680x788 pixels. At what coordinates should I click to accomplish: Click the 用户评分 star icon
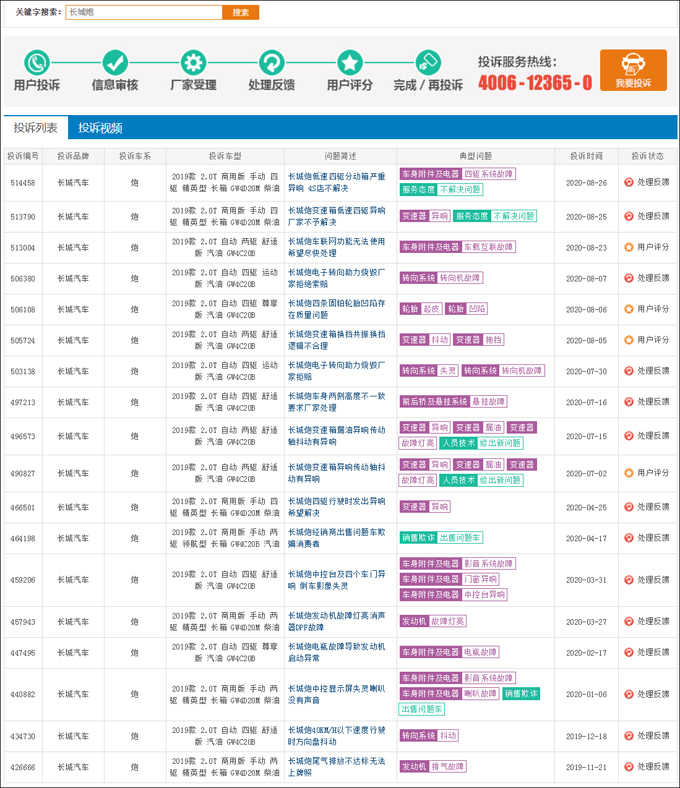(x=350, y=62)
